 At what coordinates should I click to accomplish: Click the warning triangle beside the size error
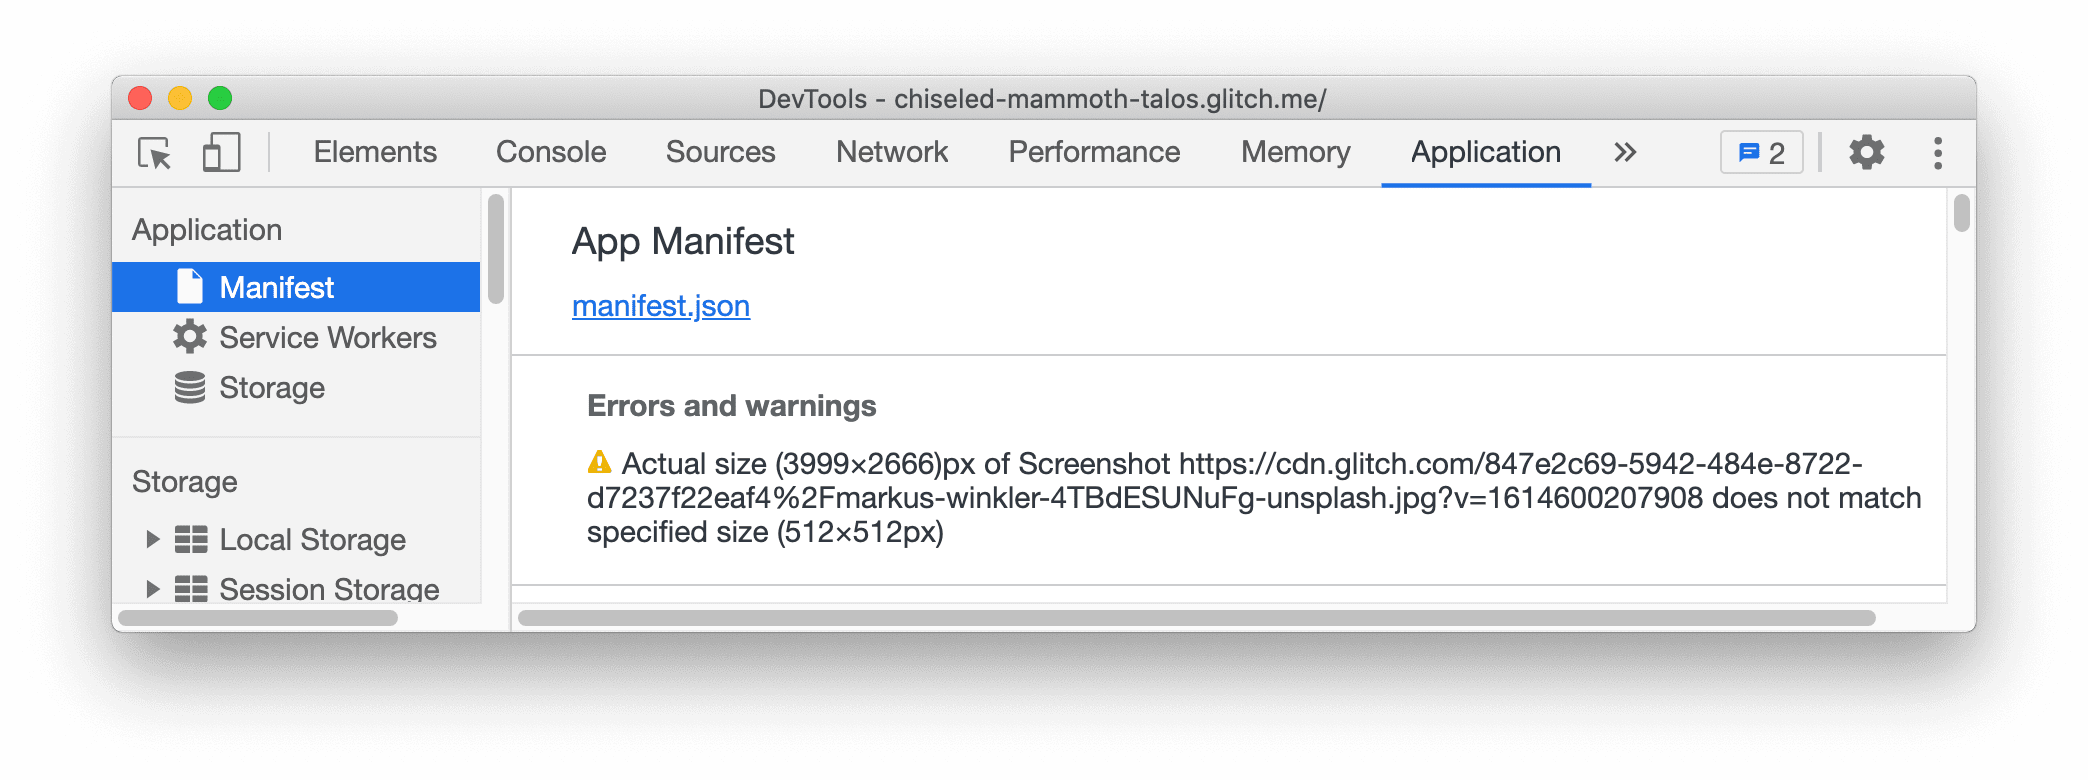(x=598, y=462)
